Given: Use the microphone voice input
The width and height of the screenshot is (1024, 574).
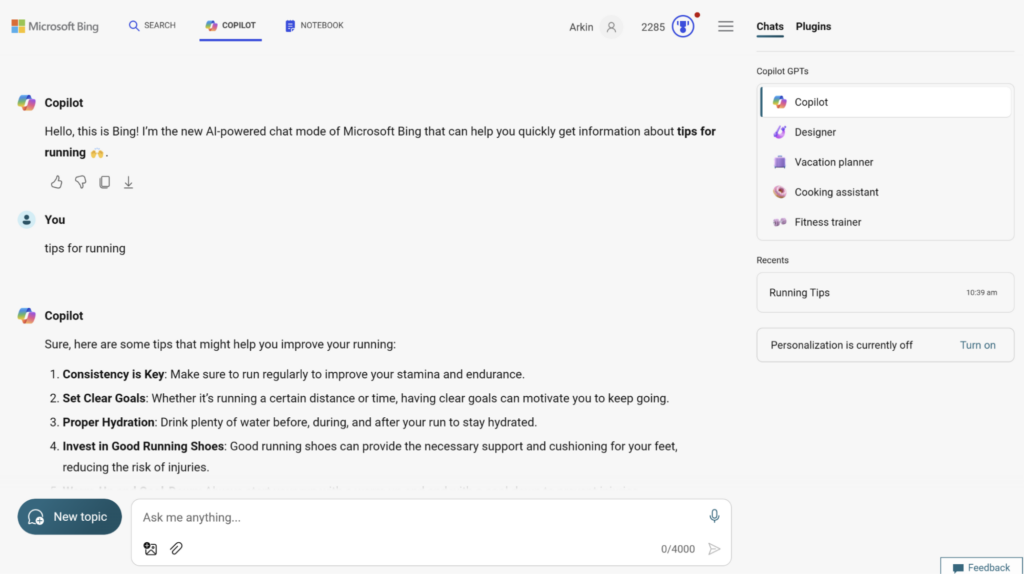Looking at the screenshot, I should (714, 516).
